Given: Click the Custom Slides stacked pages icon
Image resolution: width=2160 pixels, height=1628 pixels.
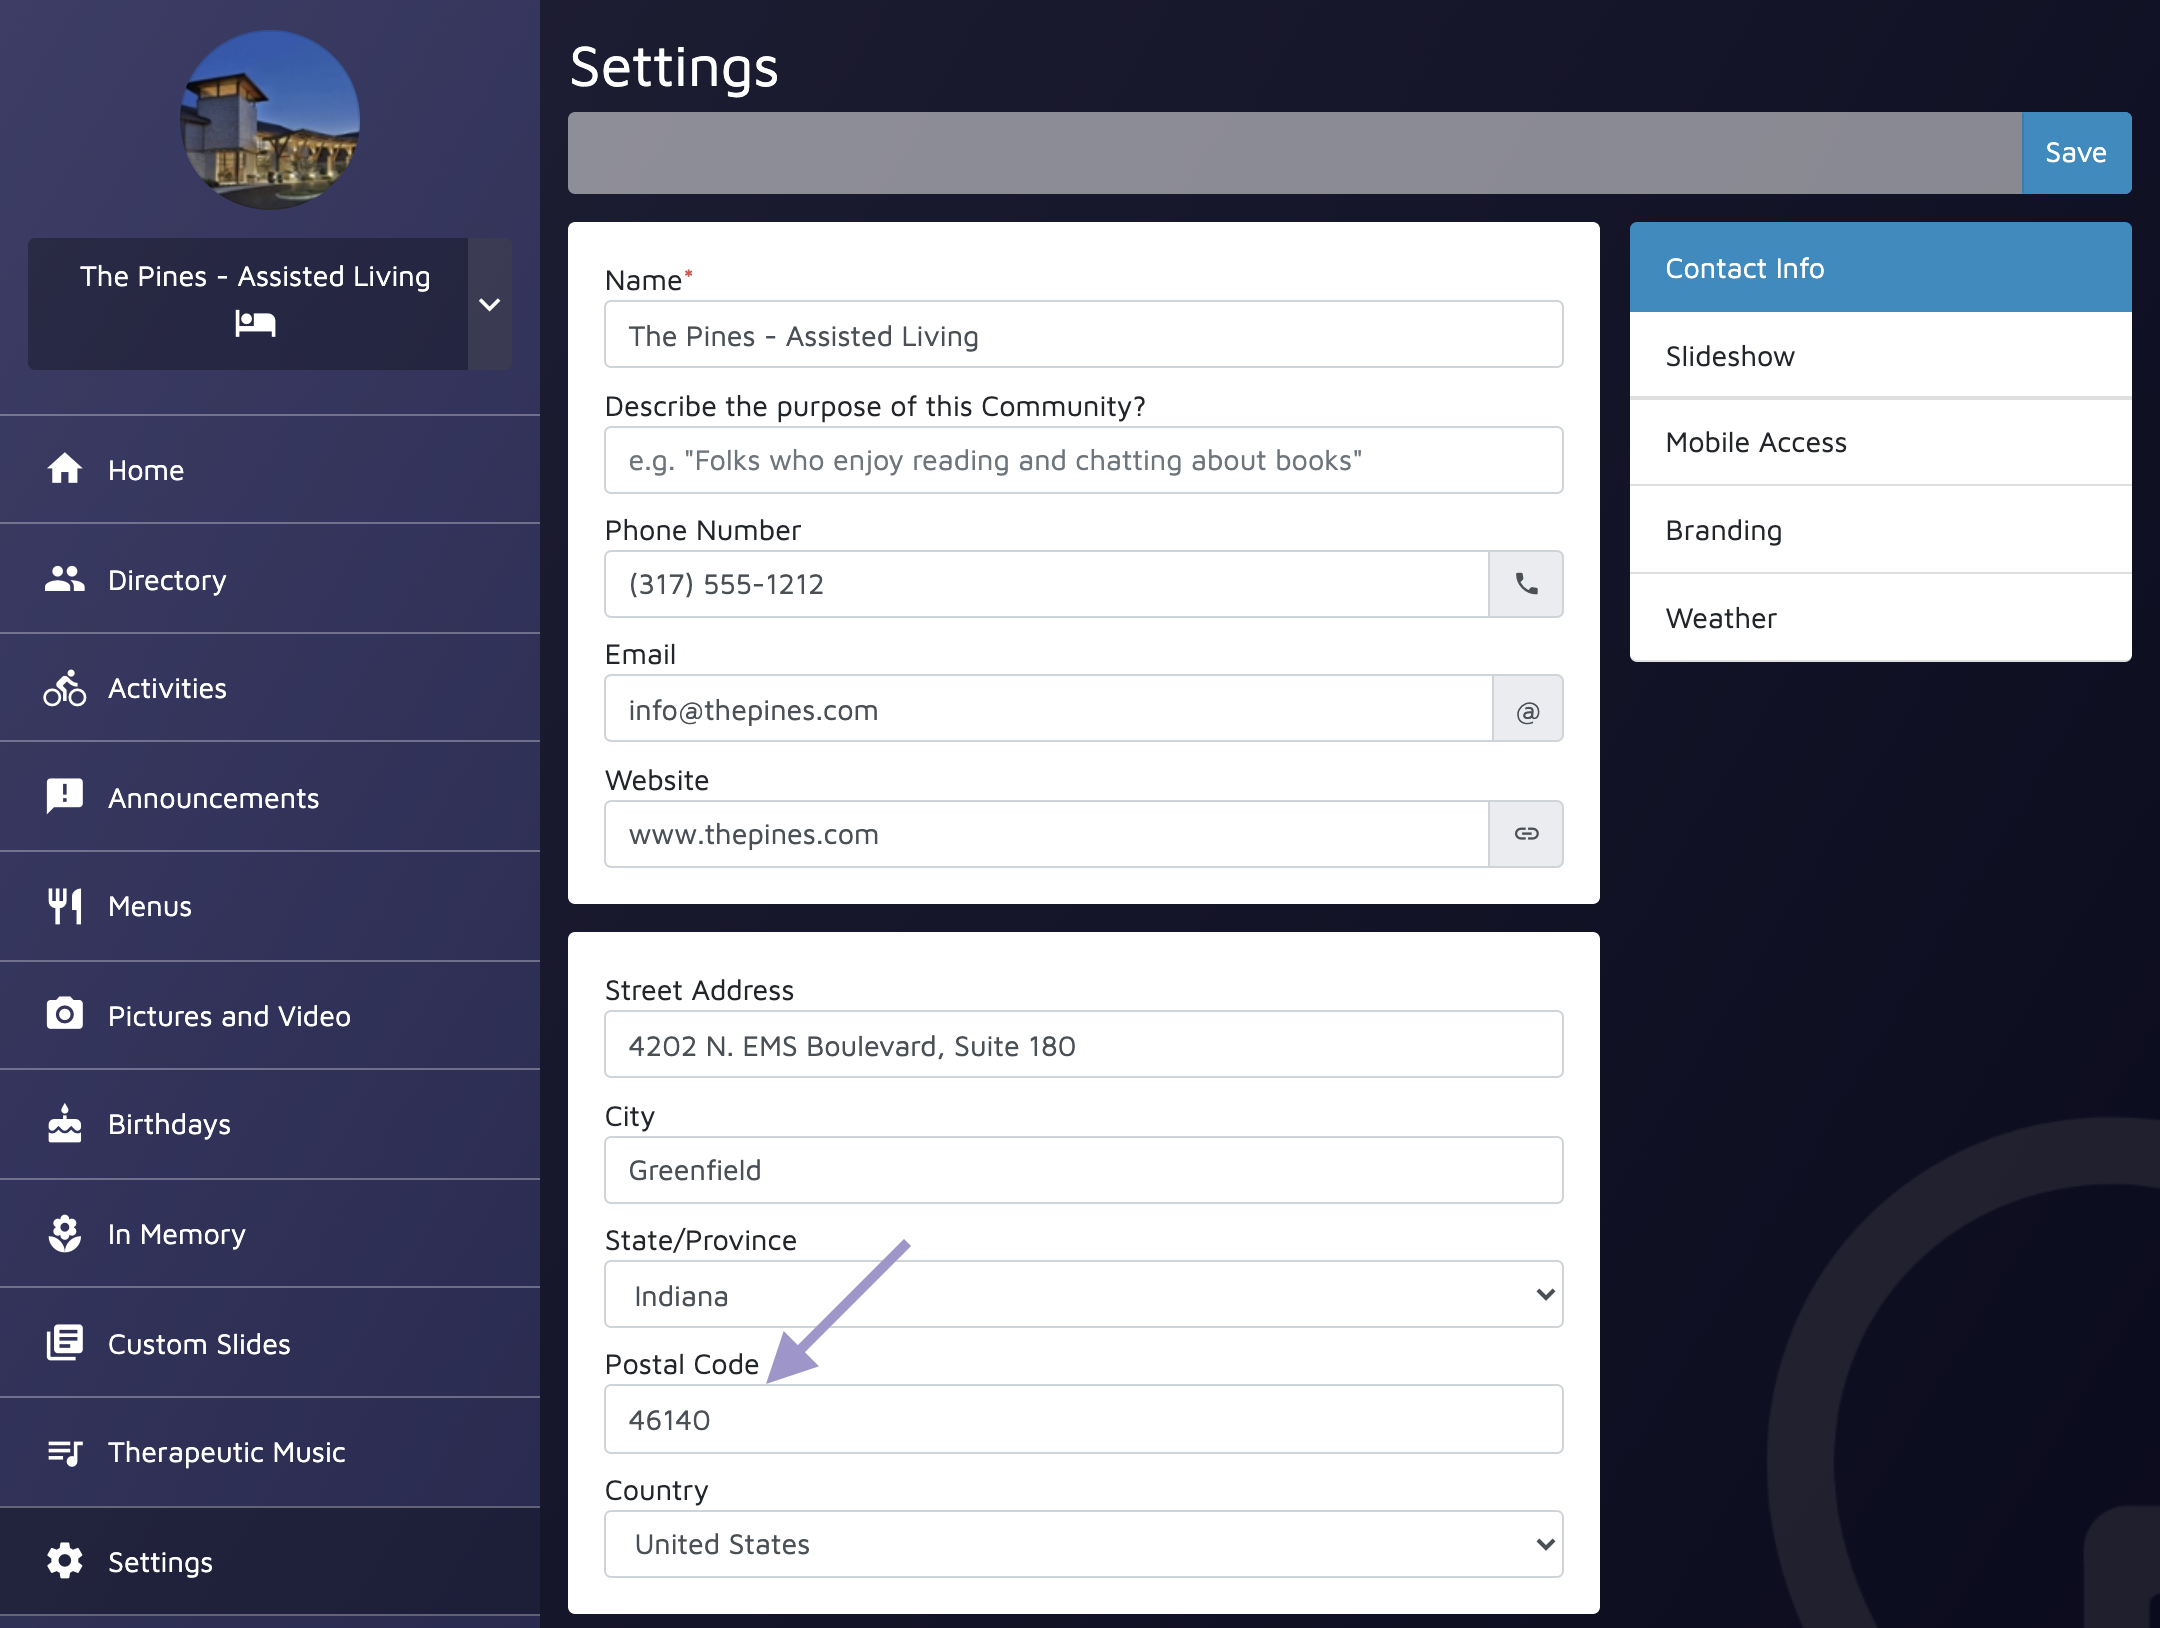Looking at the screenshot, I should (65, 1342).
